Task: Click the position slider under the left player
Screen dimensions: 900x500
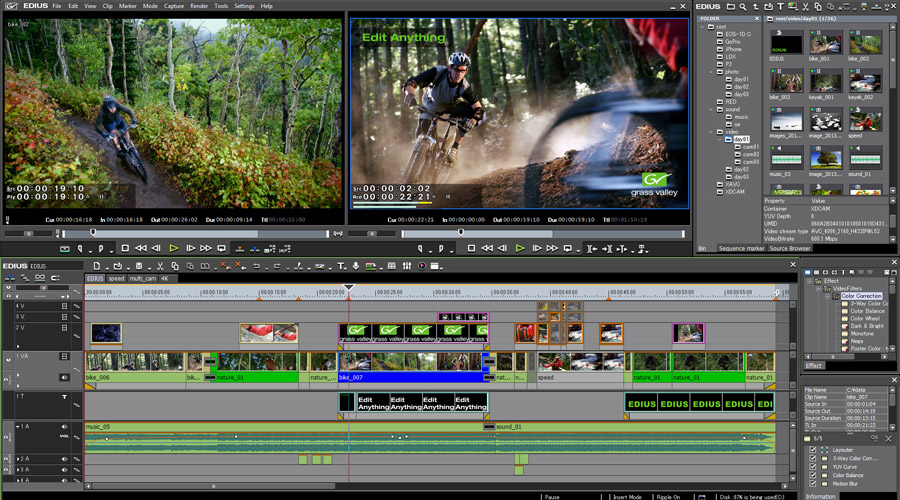Action: (x=195, y=234)
